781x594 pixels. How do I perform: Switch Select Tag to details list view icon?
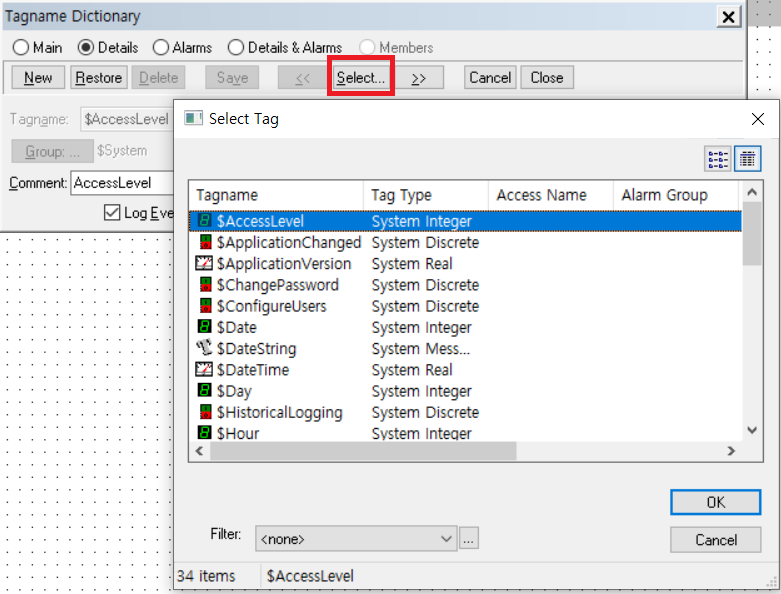[747, 159]
